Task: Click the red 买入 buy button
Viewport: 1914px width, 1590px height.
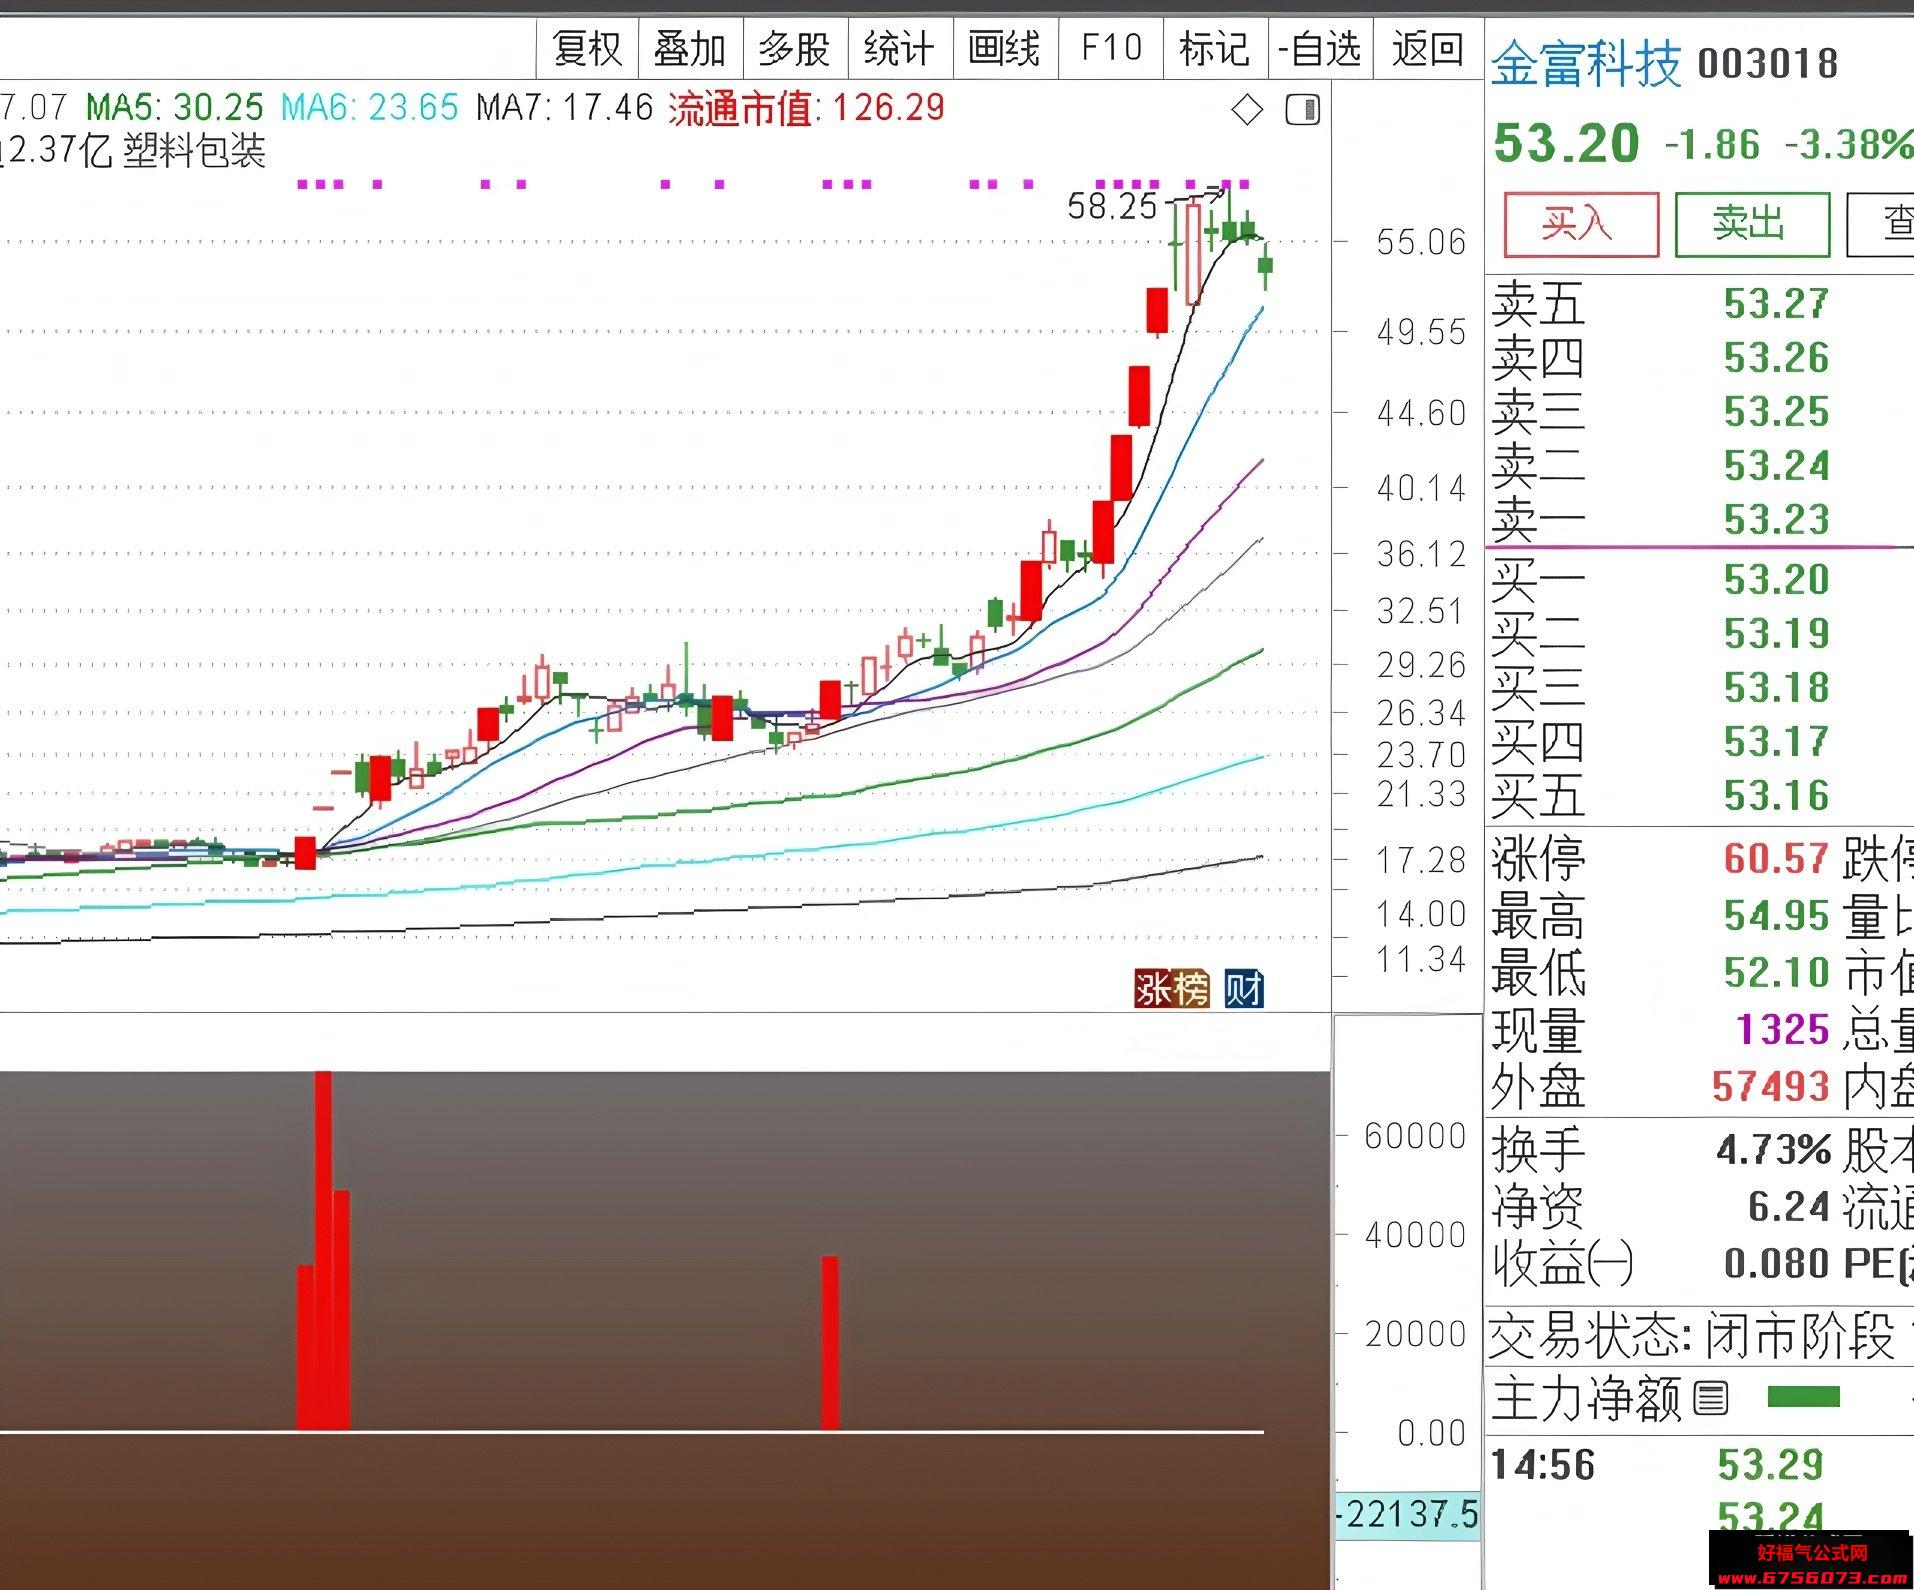Action: pyautogui.click(x=1581, y=225)
